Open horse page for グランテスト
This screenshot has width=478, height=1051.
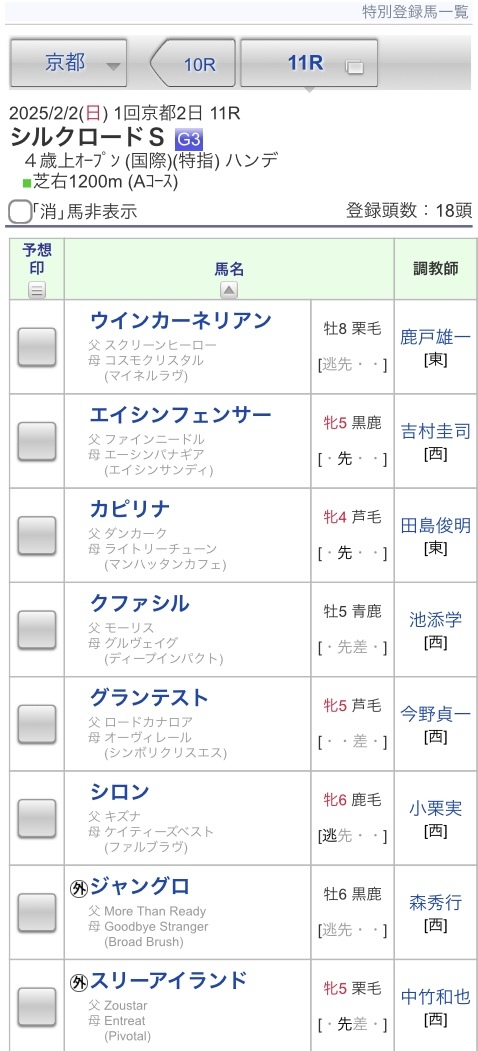pos(150,698)
